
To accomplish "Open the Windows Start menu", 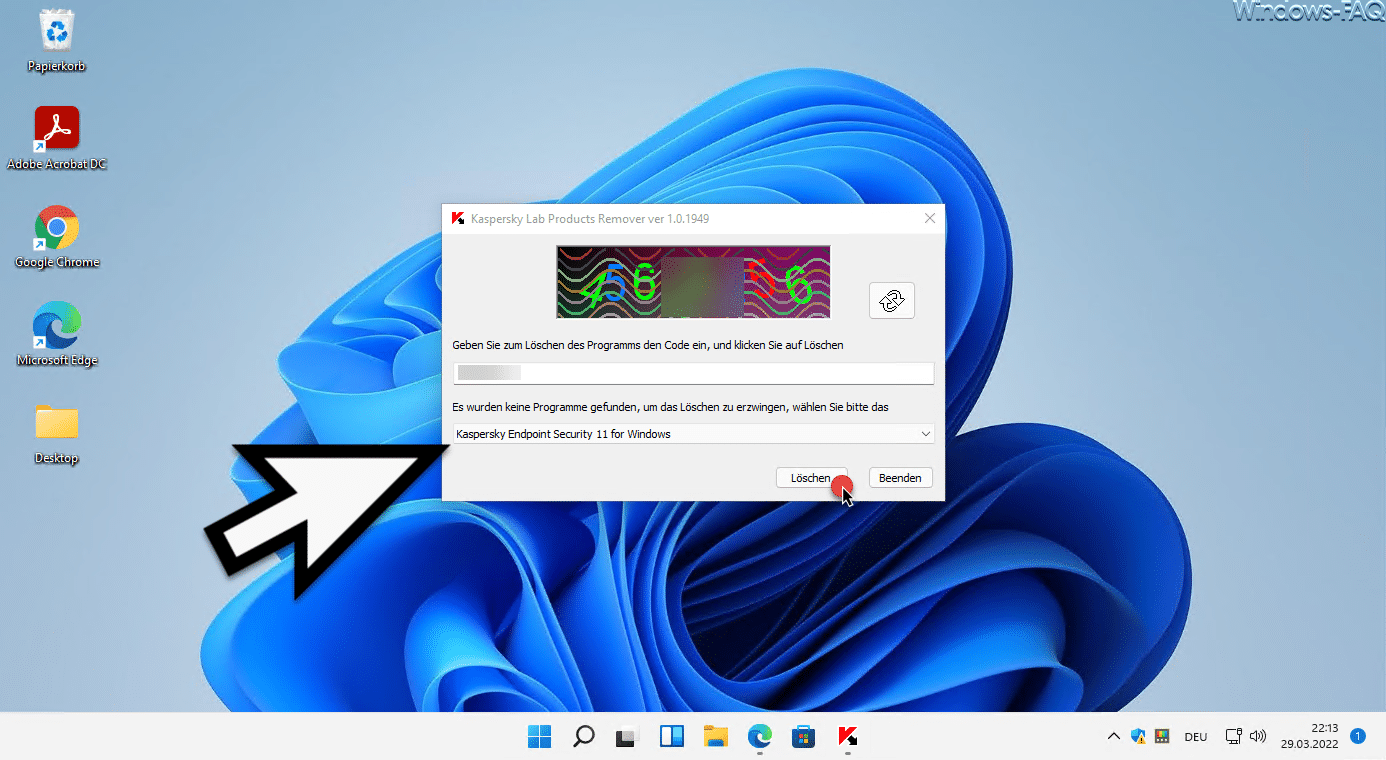I will coord(539,737).
